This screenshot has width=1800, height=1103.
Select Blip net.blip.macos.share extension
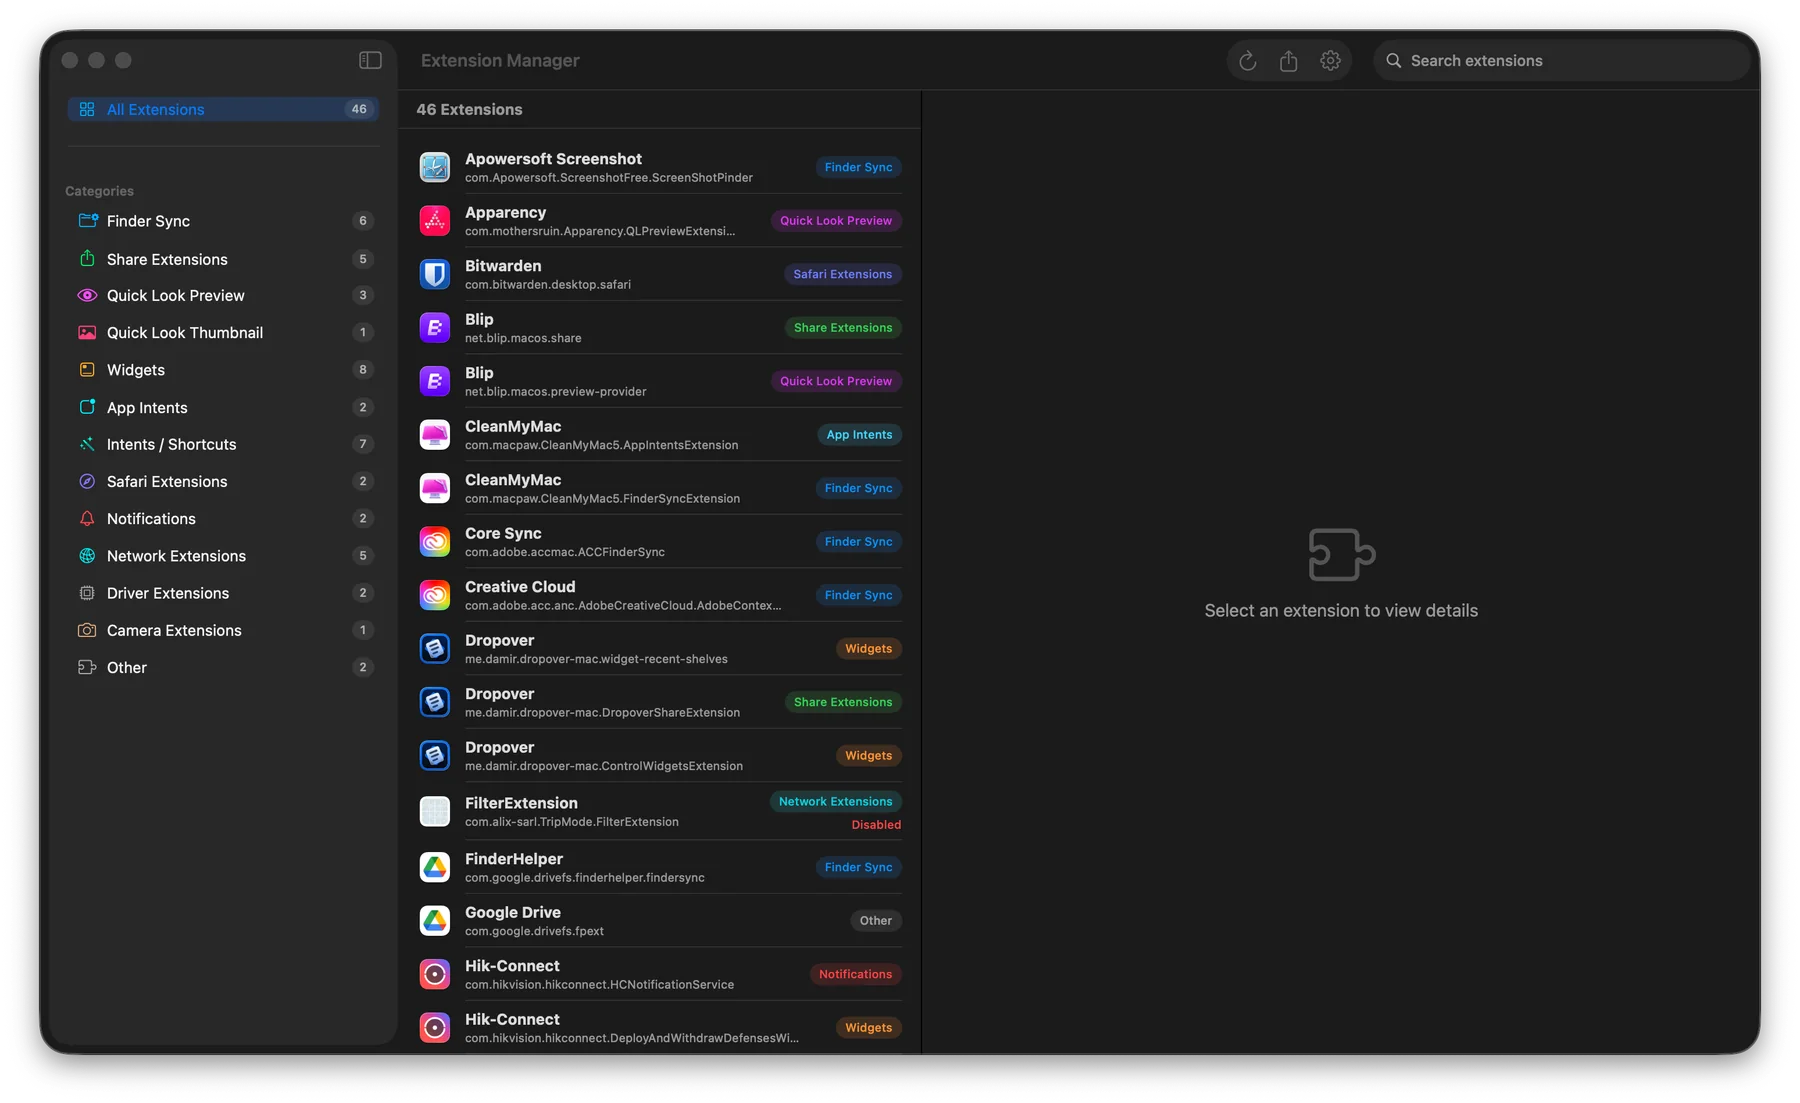point(660,327)
